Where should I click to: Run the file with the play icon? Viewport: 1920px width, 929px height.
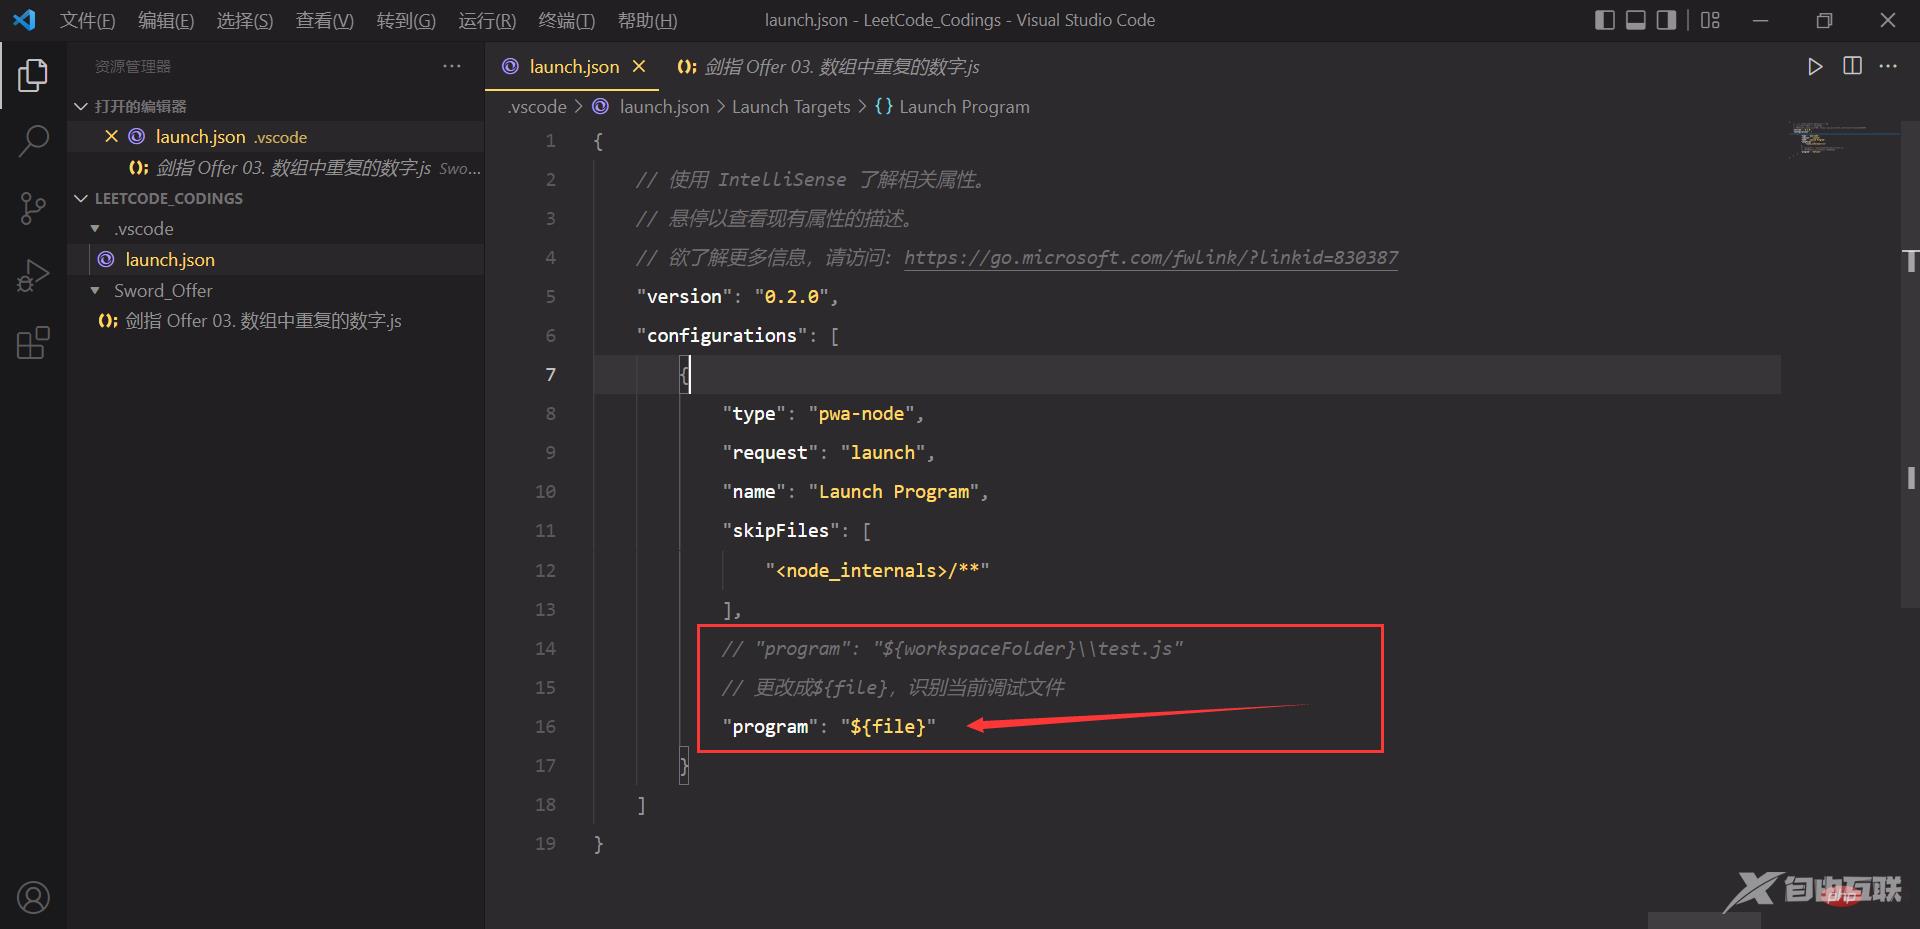pos(1815,66)
